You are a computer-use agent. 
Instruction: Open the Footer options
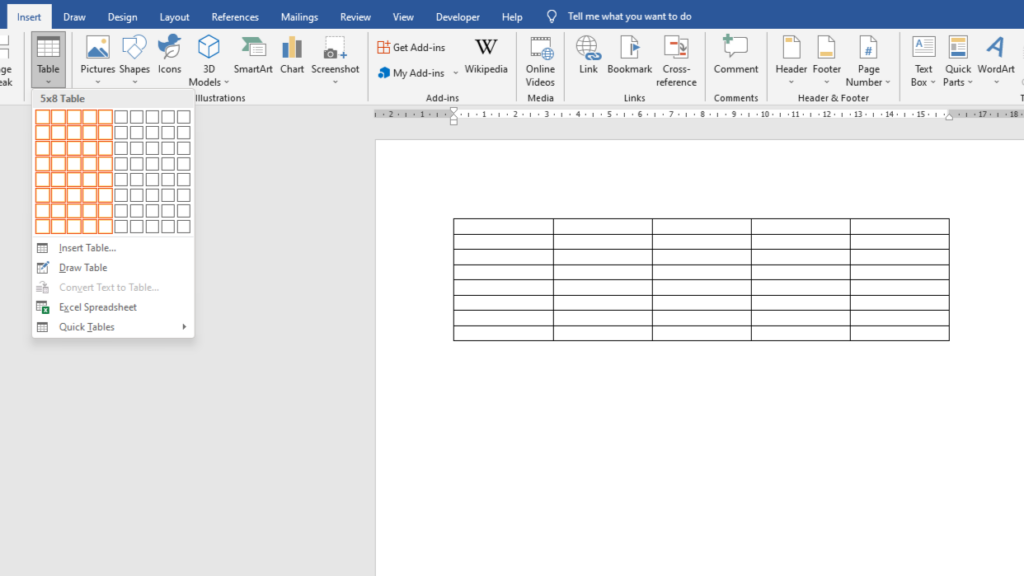coord(826,60)
